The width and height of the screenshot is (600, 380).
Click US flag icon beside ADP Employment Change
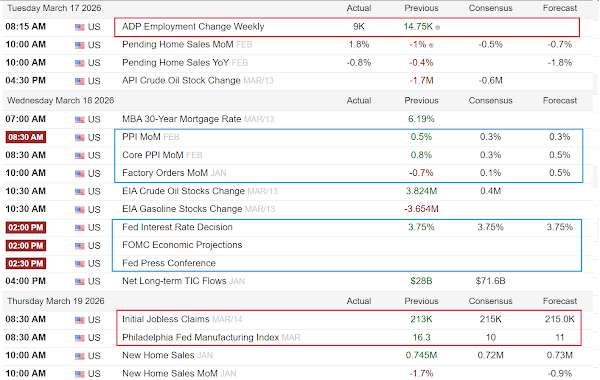click(80, 27)
